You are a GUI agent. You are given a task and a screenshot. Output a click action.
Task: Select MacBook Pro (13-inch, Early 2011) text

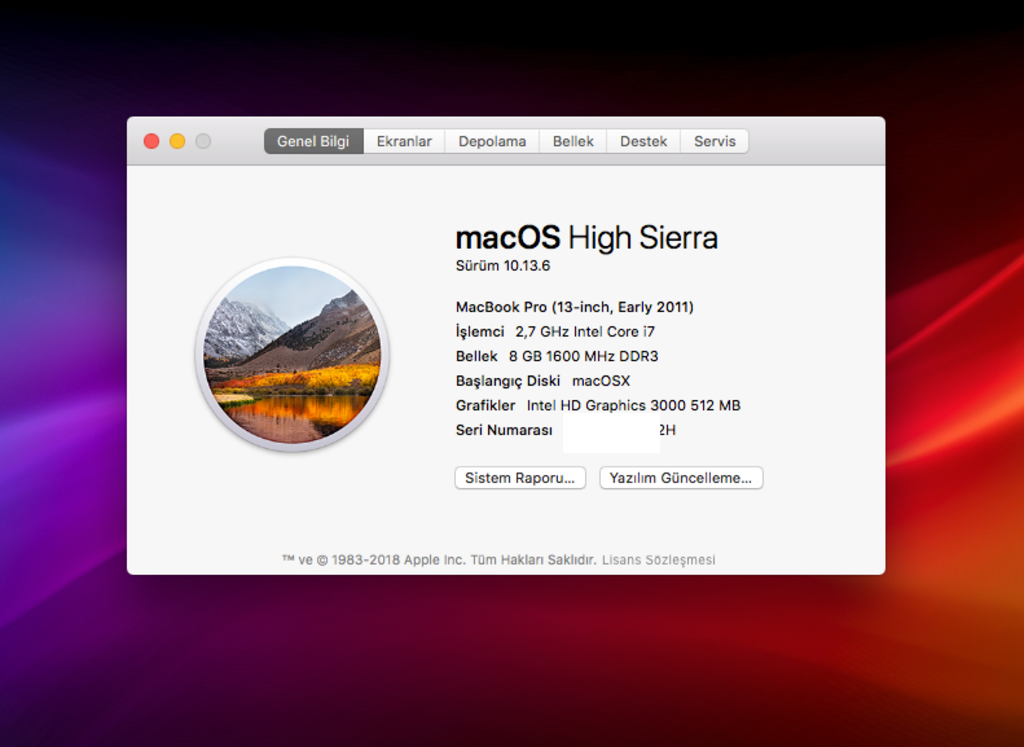tap(575, 307)
